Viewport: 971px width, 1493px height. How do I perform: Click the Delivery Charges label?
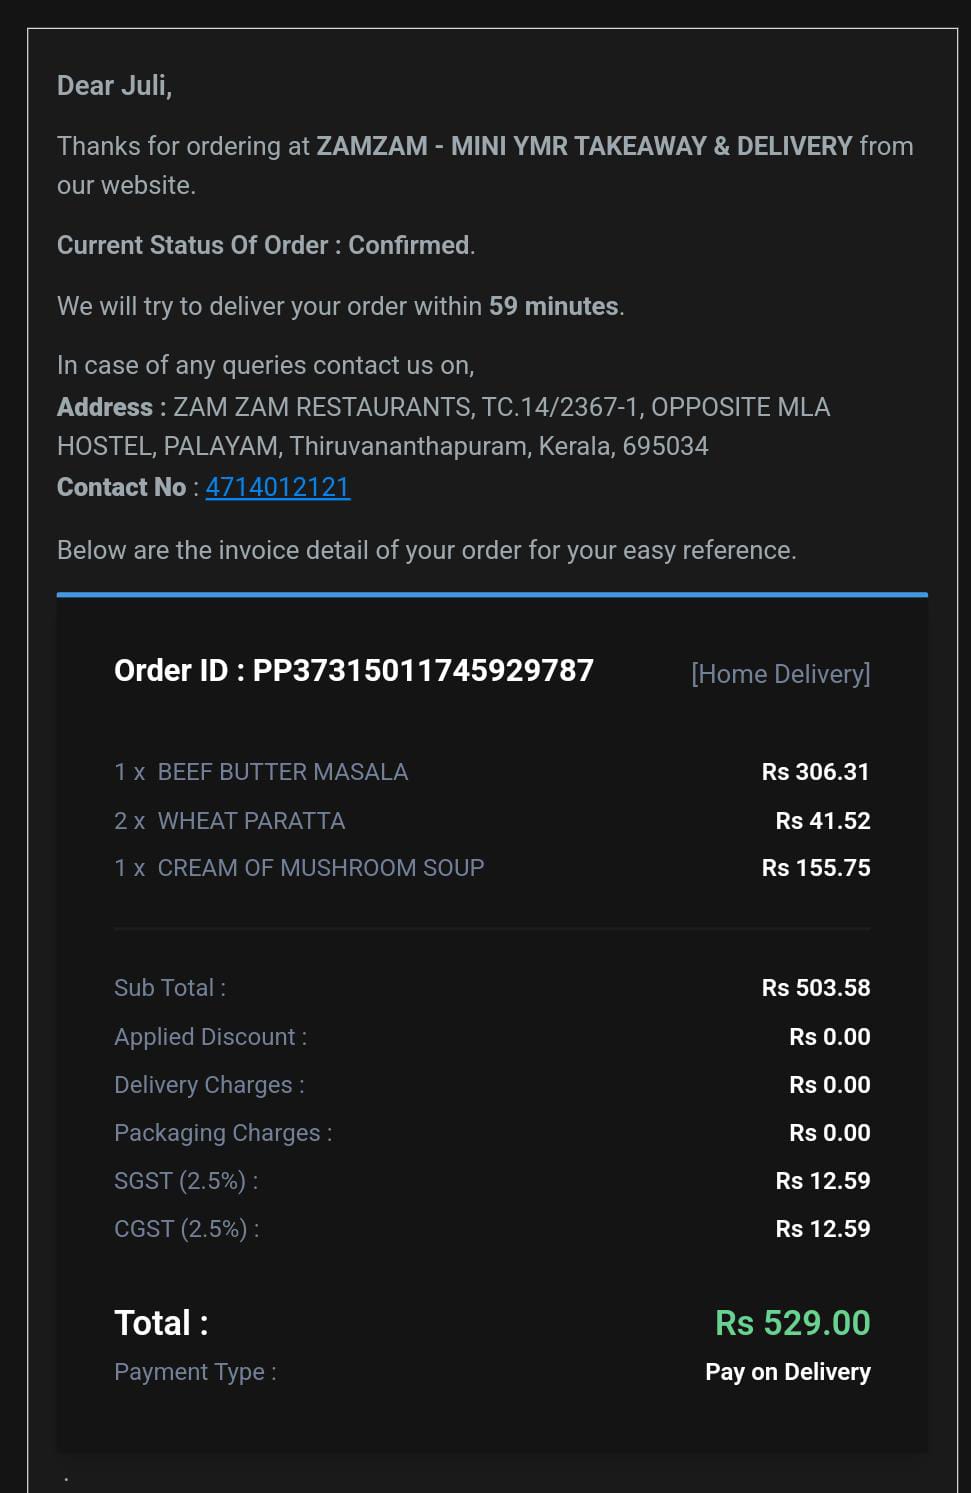(x=210, y=1085)
